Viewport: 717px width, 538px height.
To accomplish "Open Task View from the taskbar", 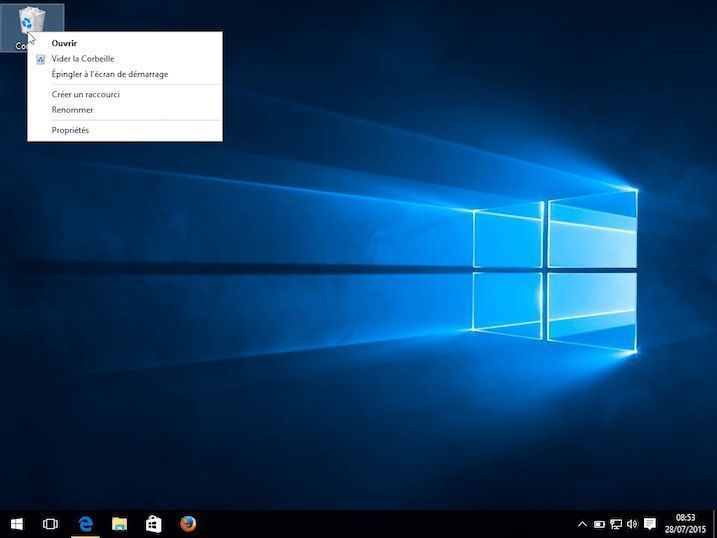I will (50, 524).
